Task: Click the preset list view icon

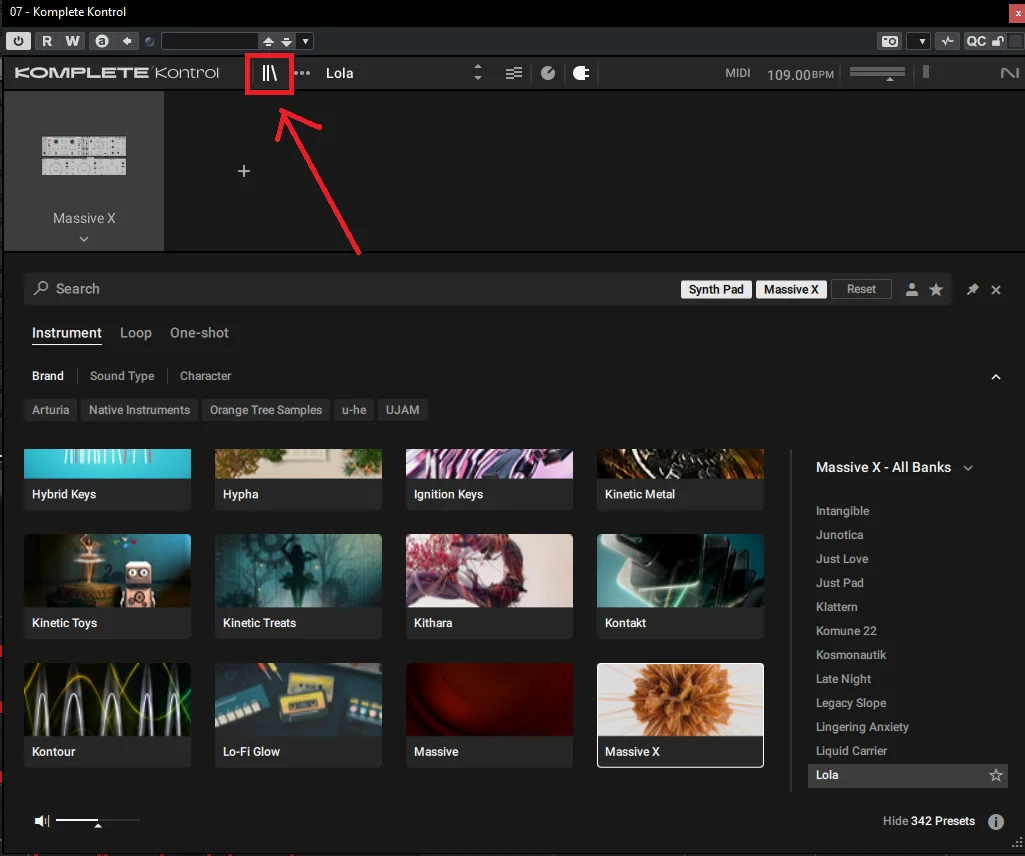Action: pyautogui.click(x=514, y=73)
